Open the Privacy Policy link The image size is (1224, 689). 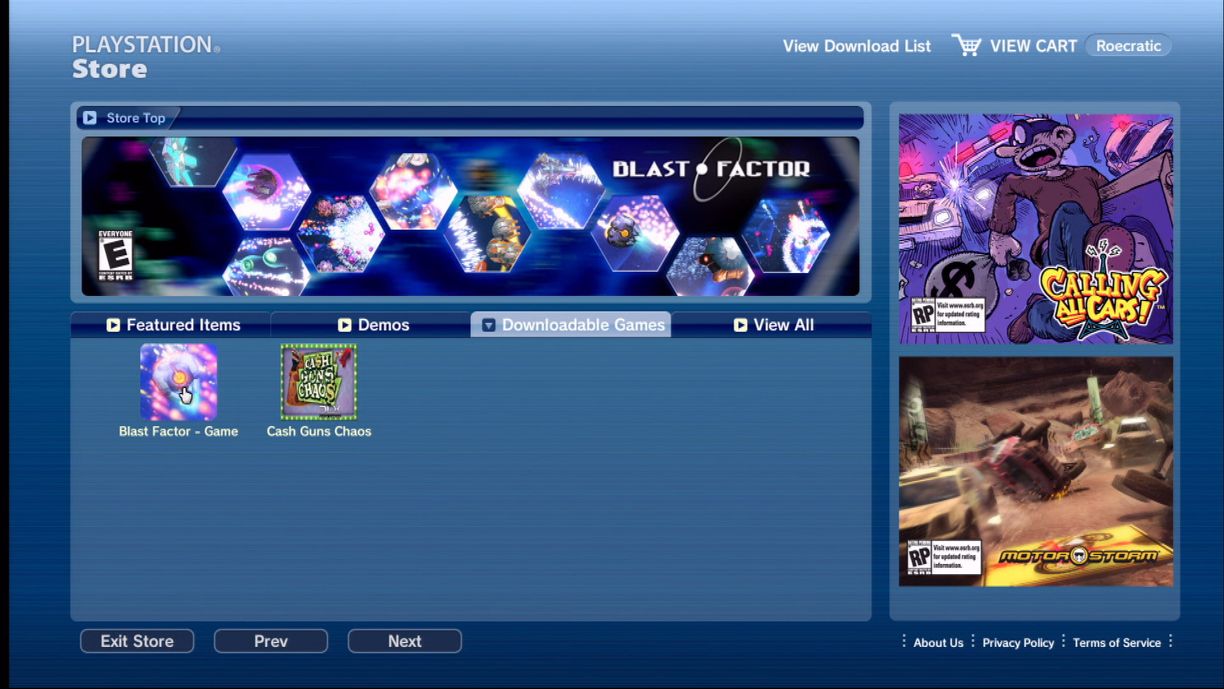tap(1018, 643)
